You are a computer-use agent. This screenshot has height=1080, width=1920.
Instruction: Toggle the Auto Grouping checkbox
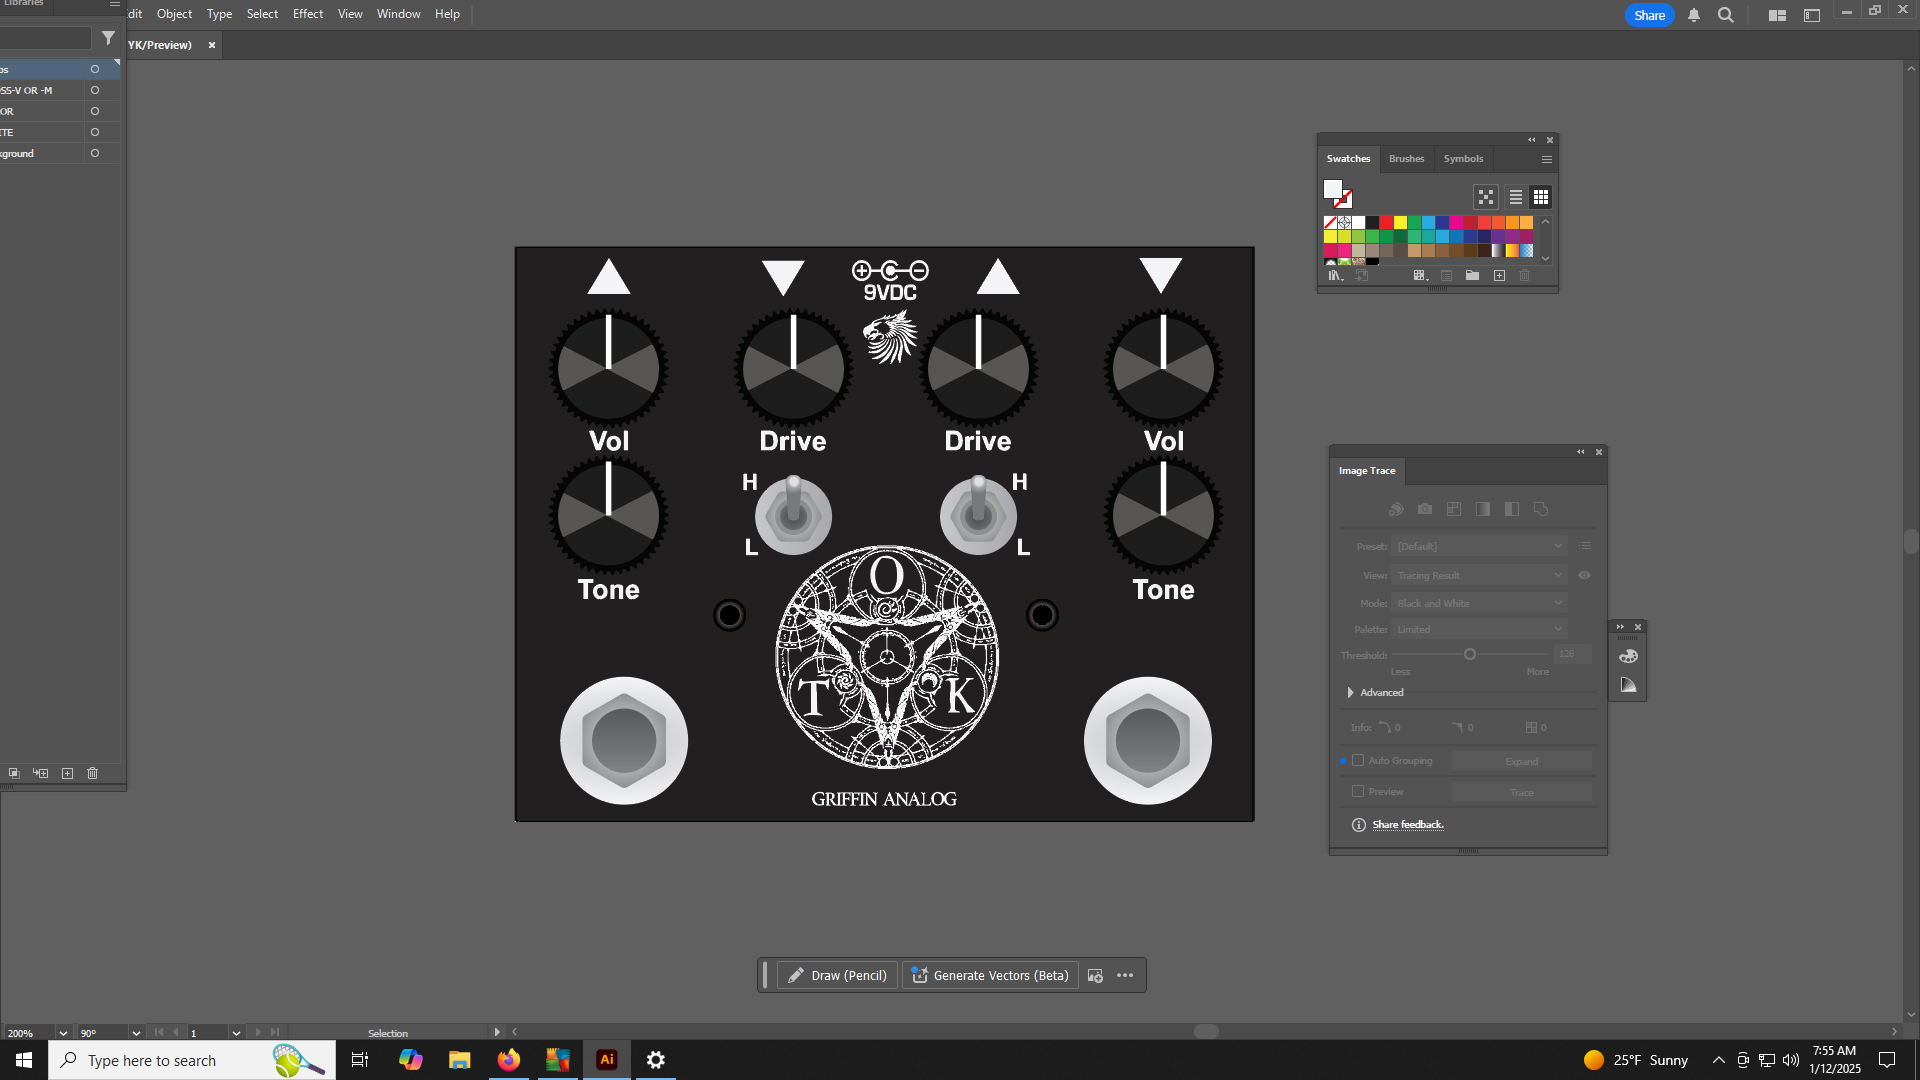pyautogui.click(x=1358, y=761)
